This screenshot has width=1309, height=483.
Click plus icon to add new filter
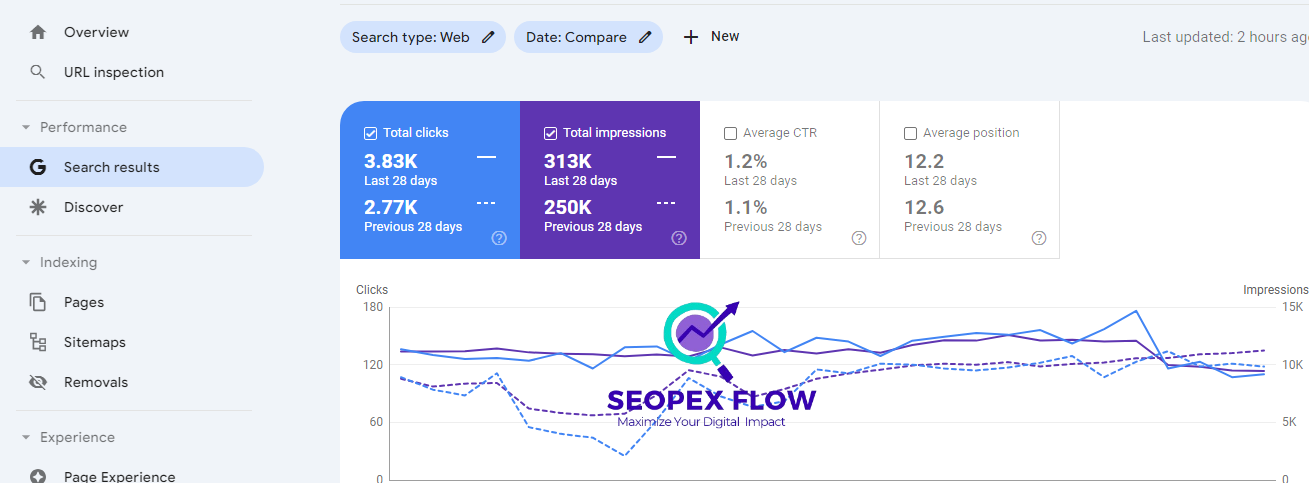click(x=690, y=37)
